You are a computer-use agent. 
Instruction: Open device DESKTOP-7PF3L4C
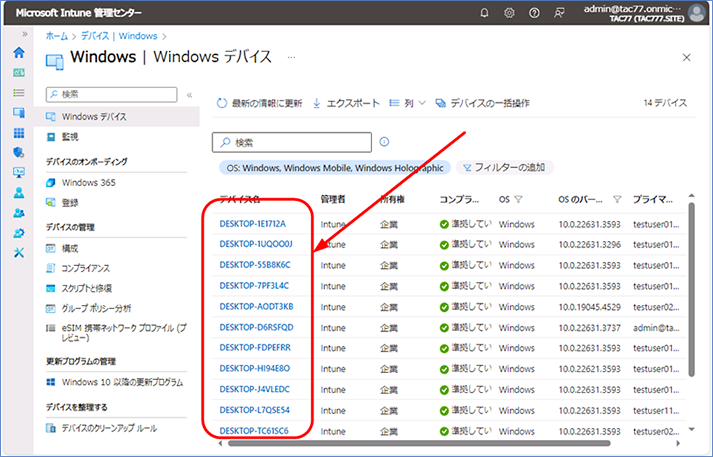tap(254, 286)
